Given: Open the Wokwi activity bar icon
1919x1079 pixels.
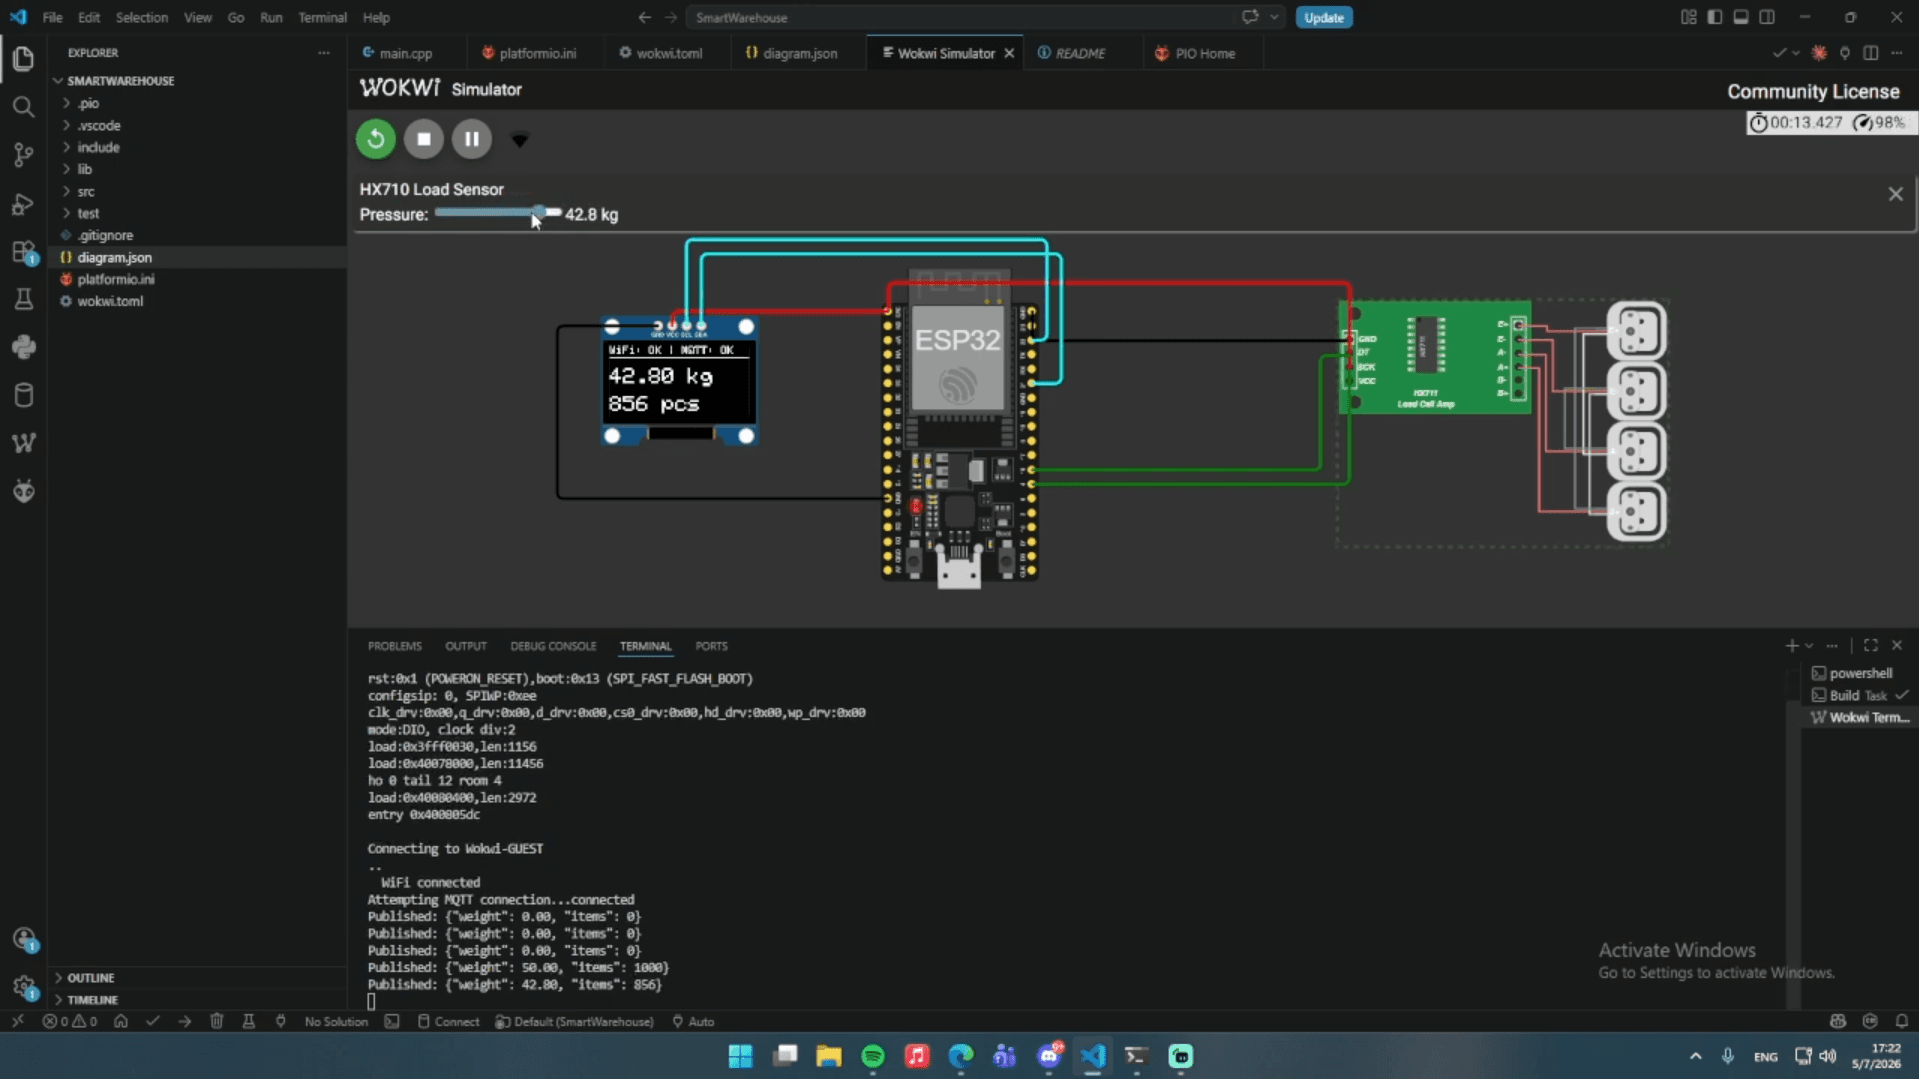Looking at the screenshot, I should click(23, 443).
